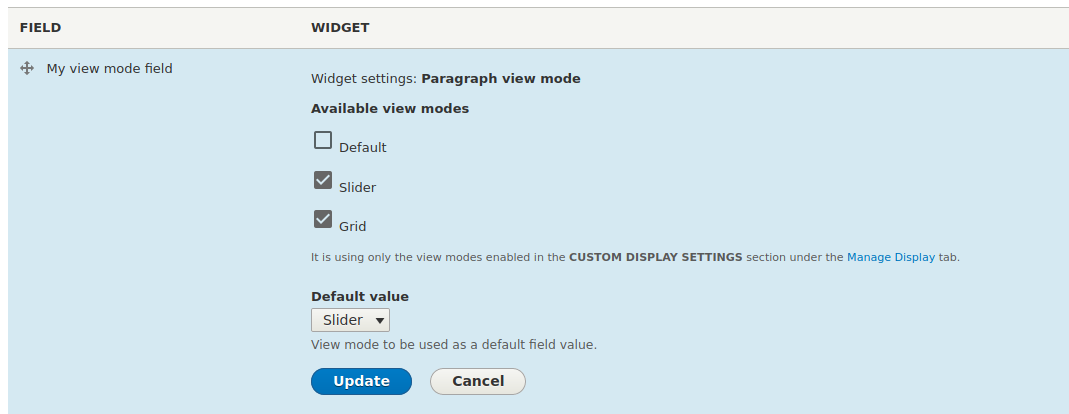The height and width of the screenshot is (414, 1069).
Task: Open the Manage Display link
Action: tap(890, 258)
